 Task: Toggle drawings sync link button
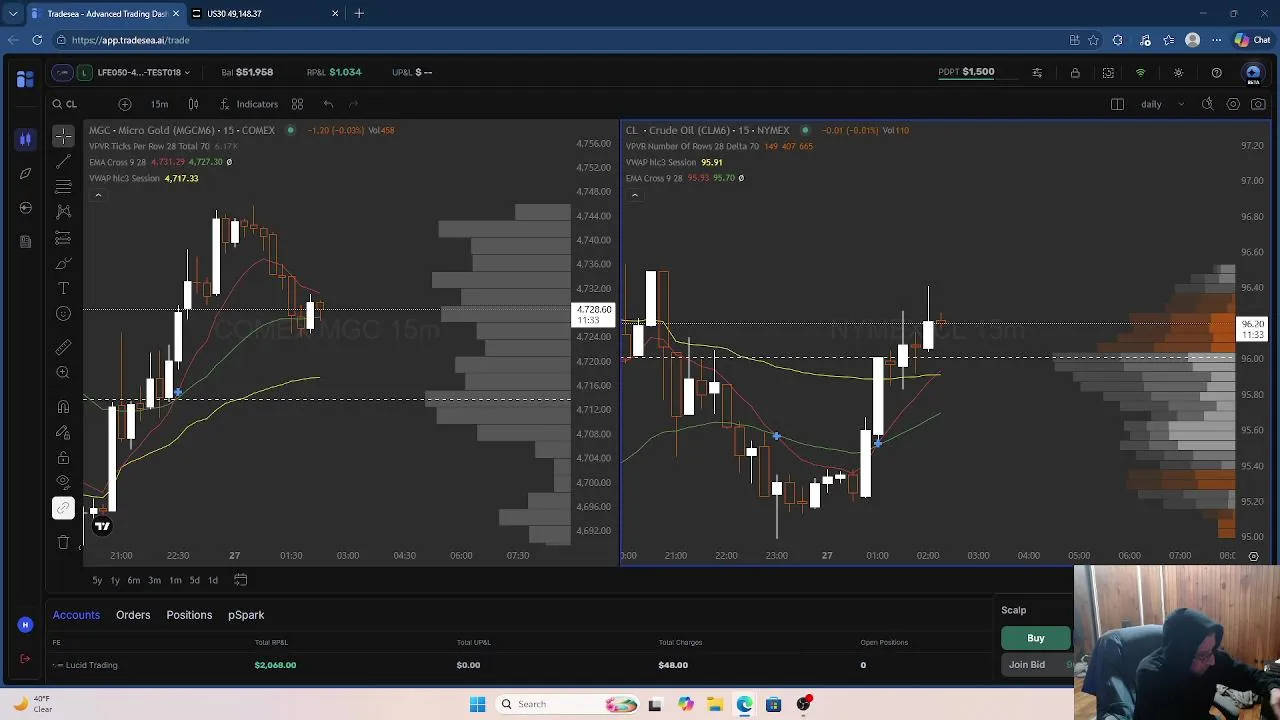click(63, 508)
